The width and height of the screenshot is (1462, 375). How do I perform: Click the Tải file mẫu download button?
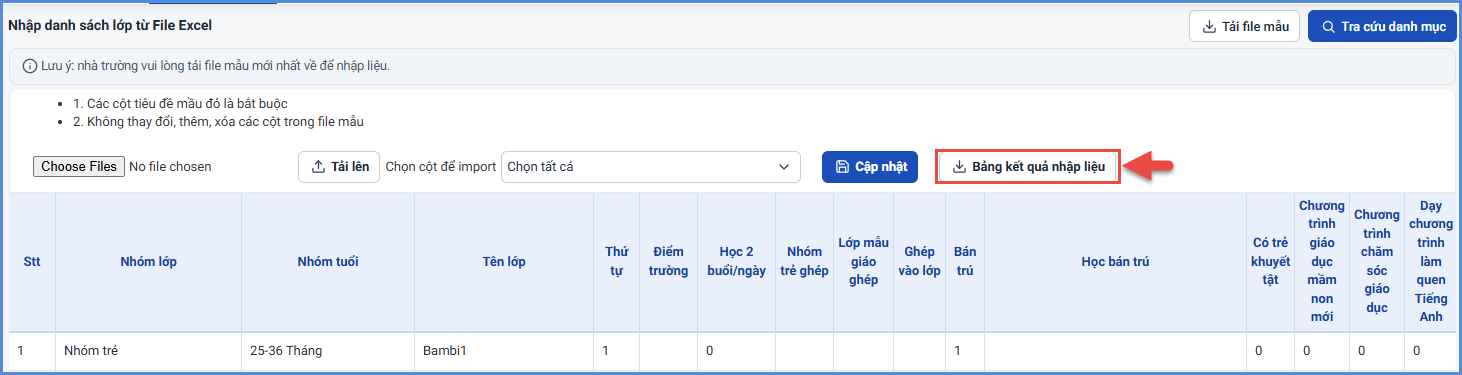[x=1244, y=26]
